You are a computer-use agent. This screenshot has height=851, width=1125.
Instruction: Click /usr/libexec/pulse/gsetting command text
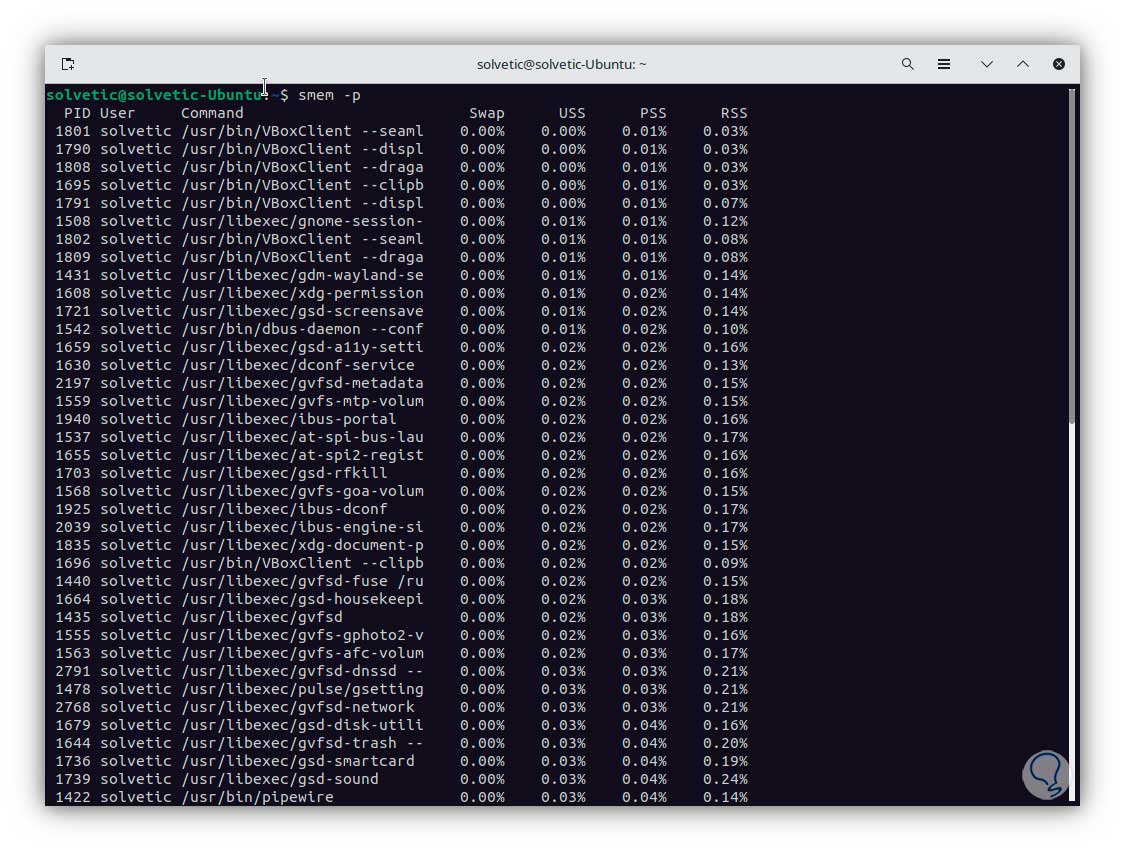(302, 689)
